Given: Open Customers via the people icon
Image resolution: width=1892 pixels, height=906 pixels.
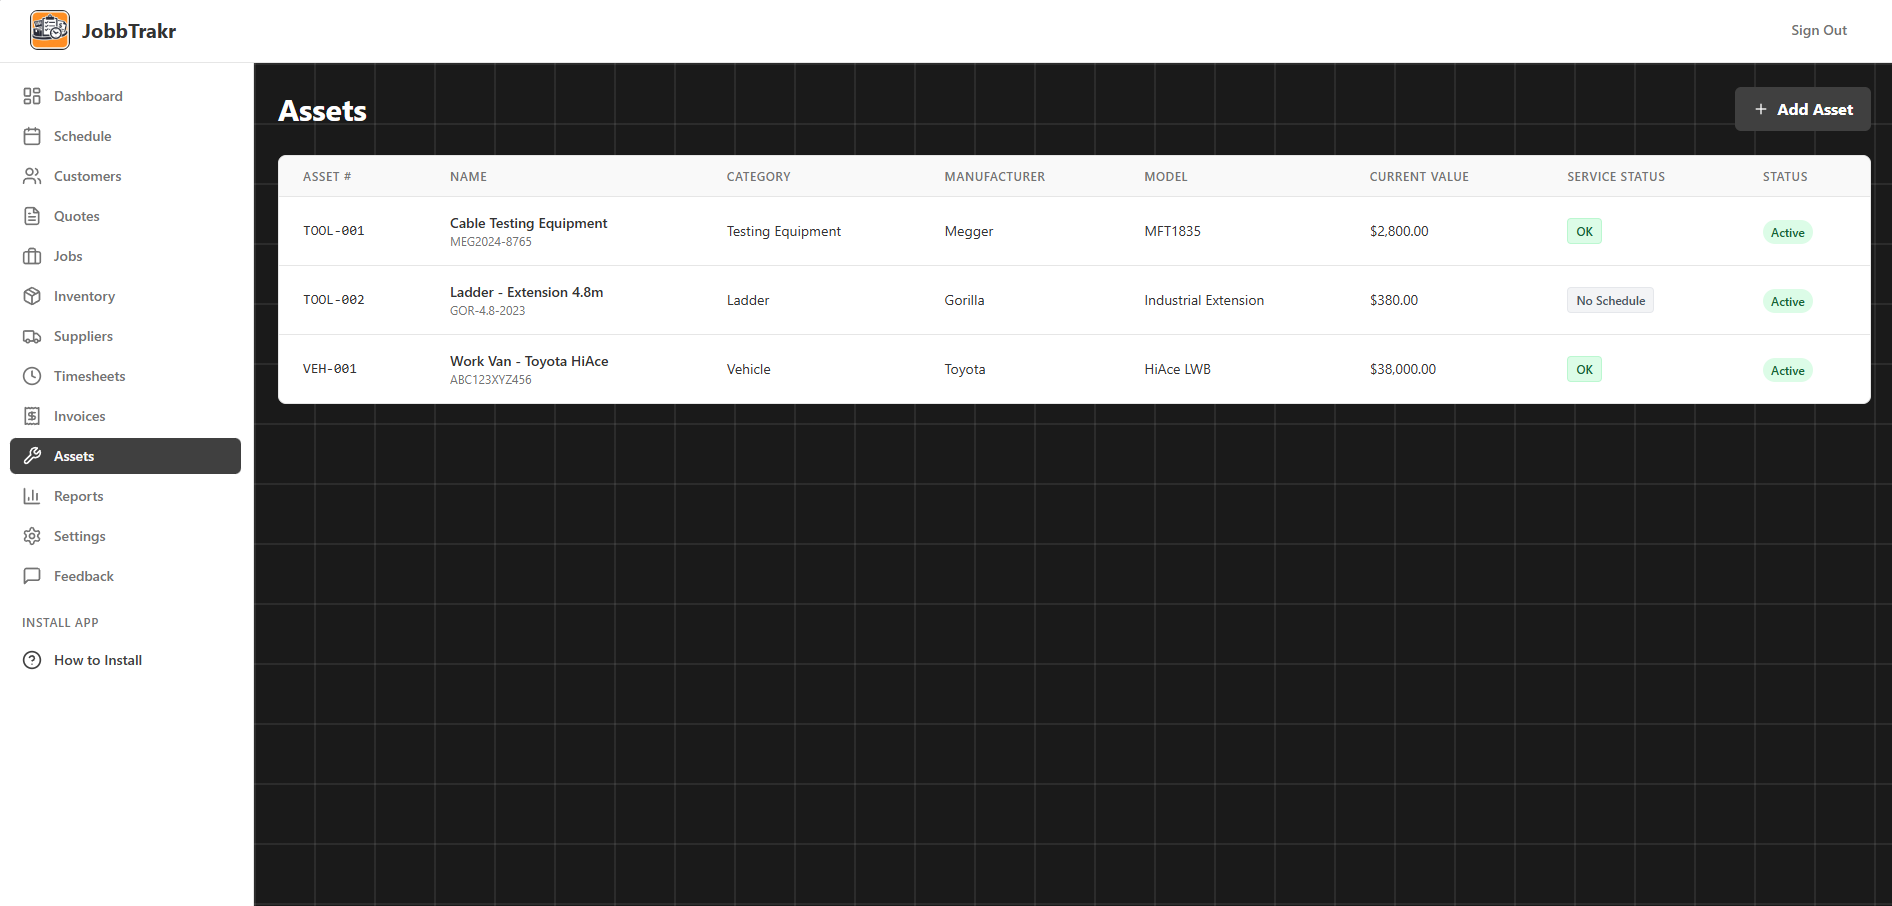Looking at the screenshot, I should (32, 176).
